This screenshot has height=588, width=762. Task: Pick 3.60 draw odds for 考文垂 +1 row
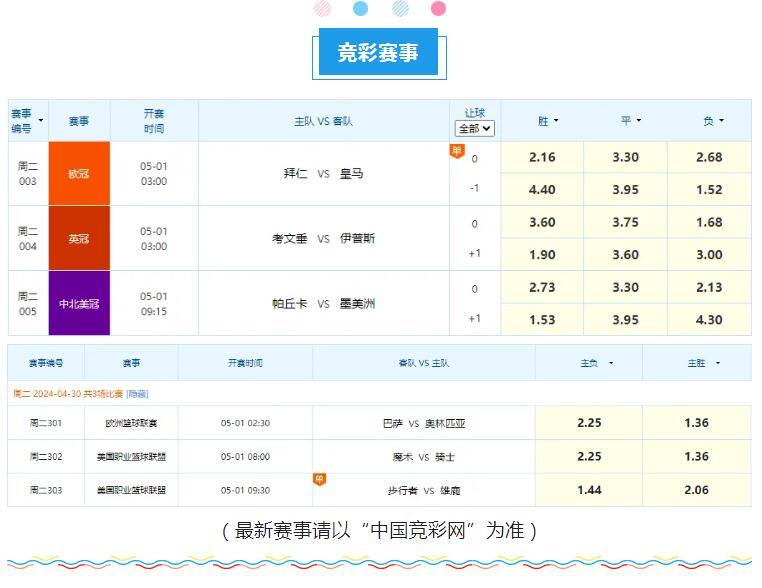625,255
